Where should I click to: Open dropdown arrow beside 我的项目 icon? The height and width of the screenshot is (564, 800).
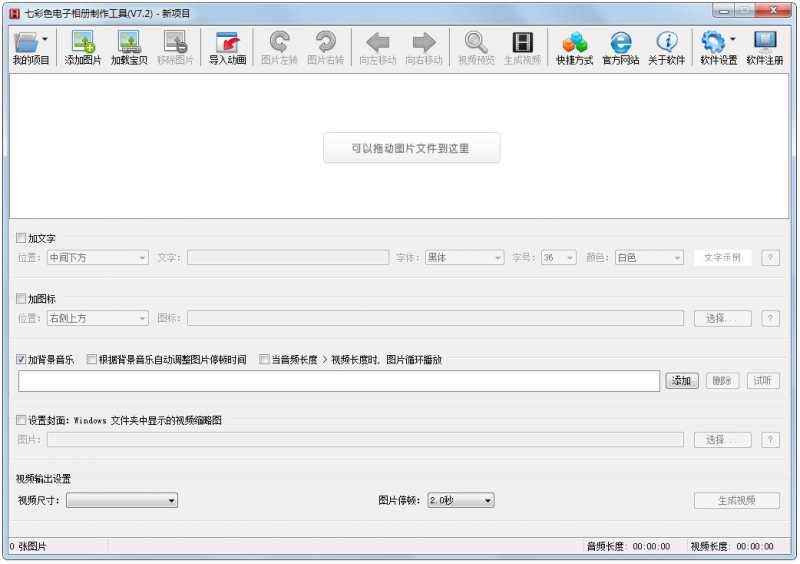click(45, 40)
